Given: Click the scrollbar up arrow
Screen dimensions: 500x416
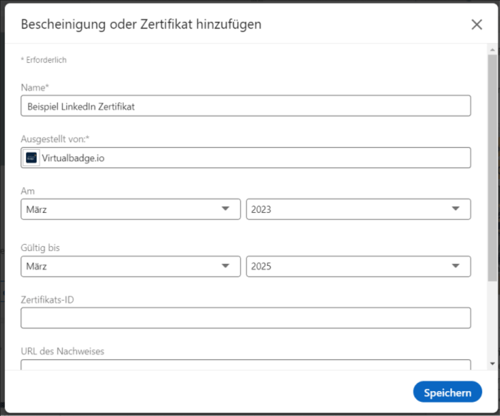Looking at the screenshot, I should tap(492, 50).
